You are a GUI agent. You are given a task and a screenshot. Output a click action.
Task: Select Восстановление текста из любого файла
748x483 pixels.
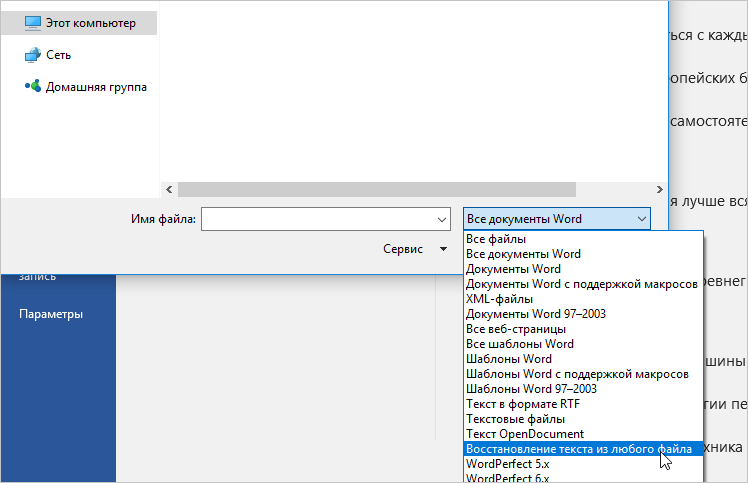click(x=578, y=449)
